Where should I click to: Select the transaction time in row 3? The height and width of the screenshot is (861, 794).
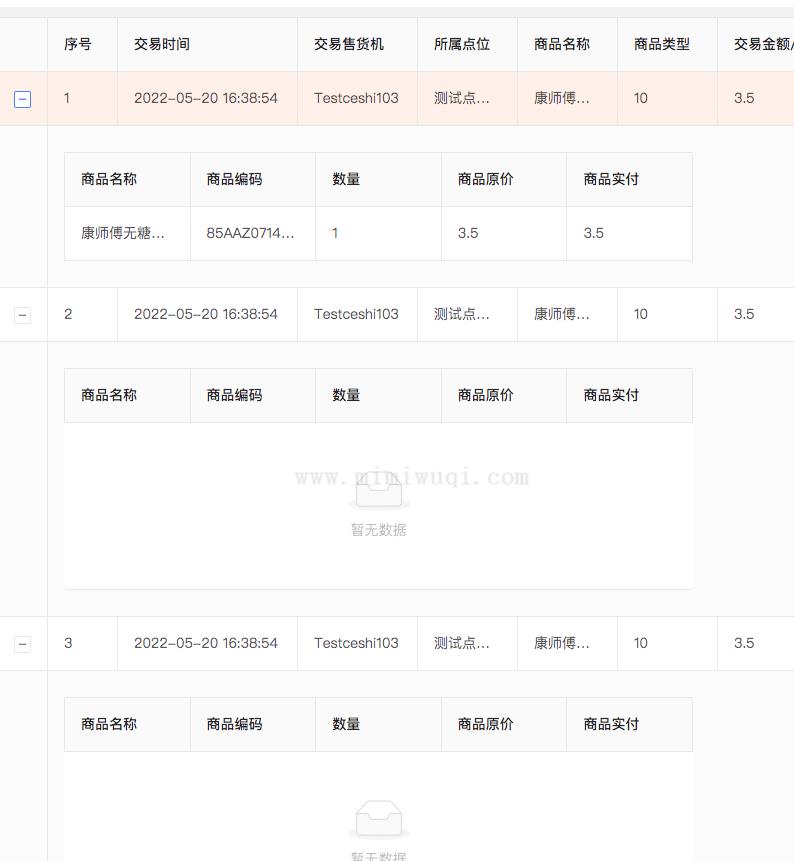pos(206,643)
